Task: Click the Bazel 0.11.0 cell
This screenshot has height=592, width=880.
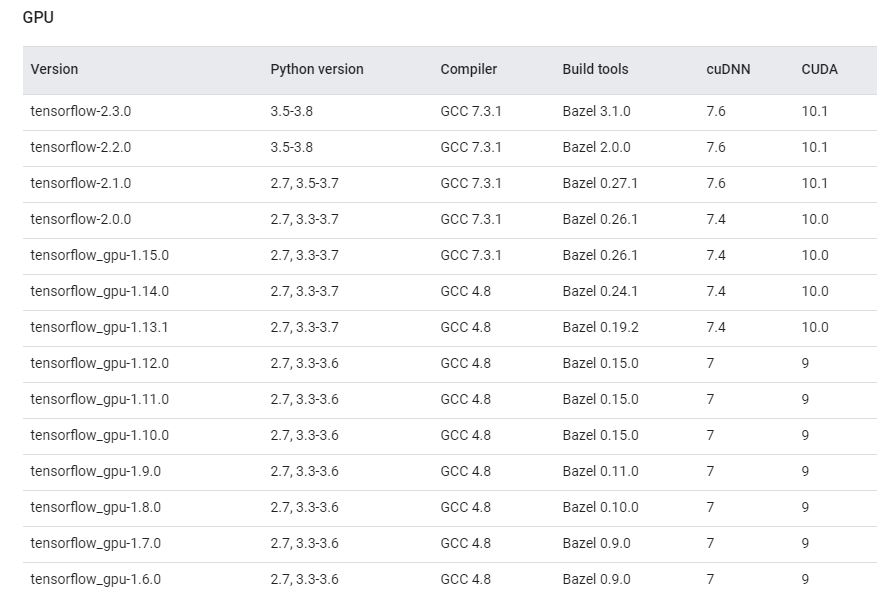Action: [601, 471]
